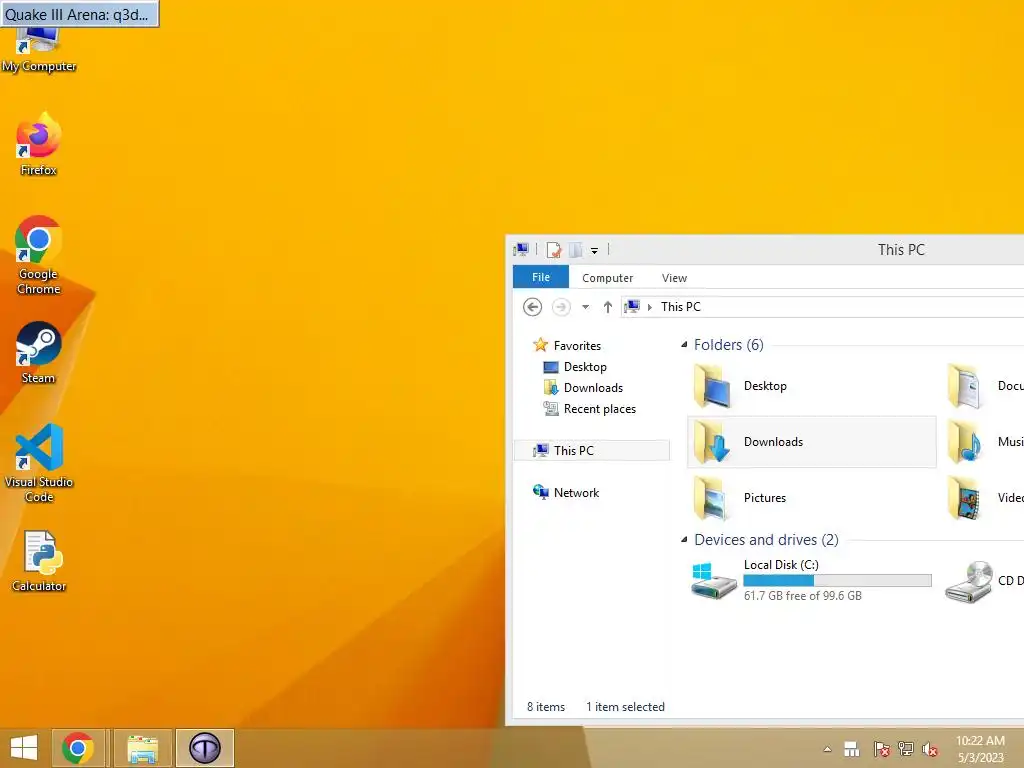Open the View ribbon tab
This screenshot has height=768, width=1024.
pyautogui.click(x=674, y=278)
